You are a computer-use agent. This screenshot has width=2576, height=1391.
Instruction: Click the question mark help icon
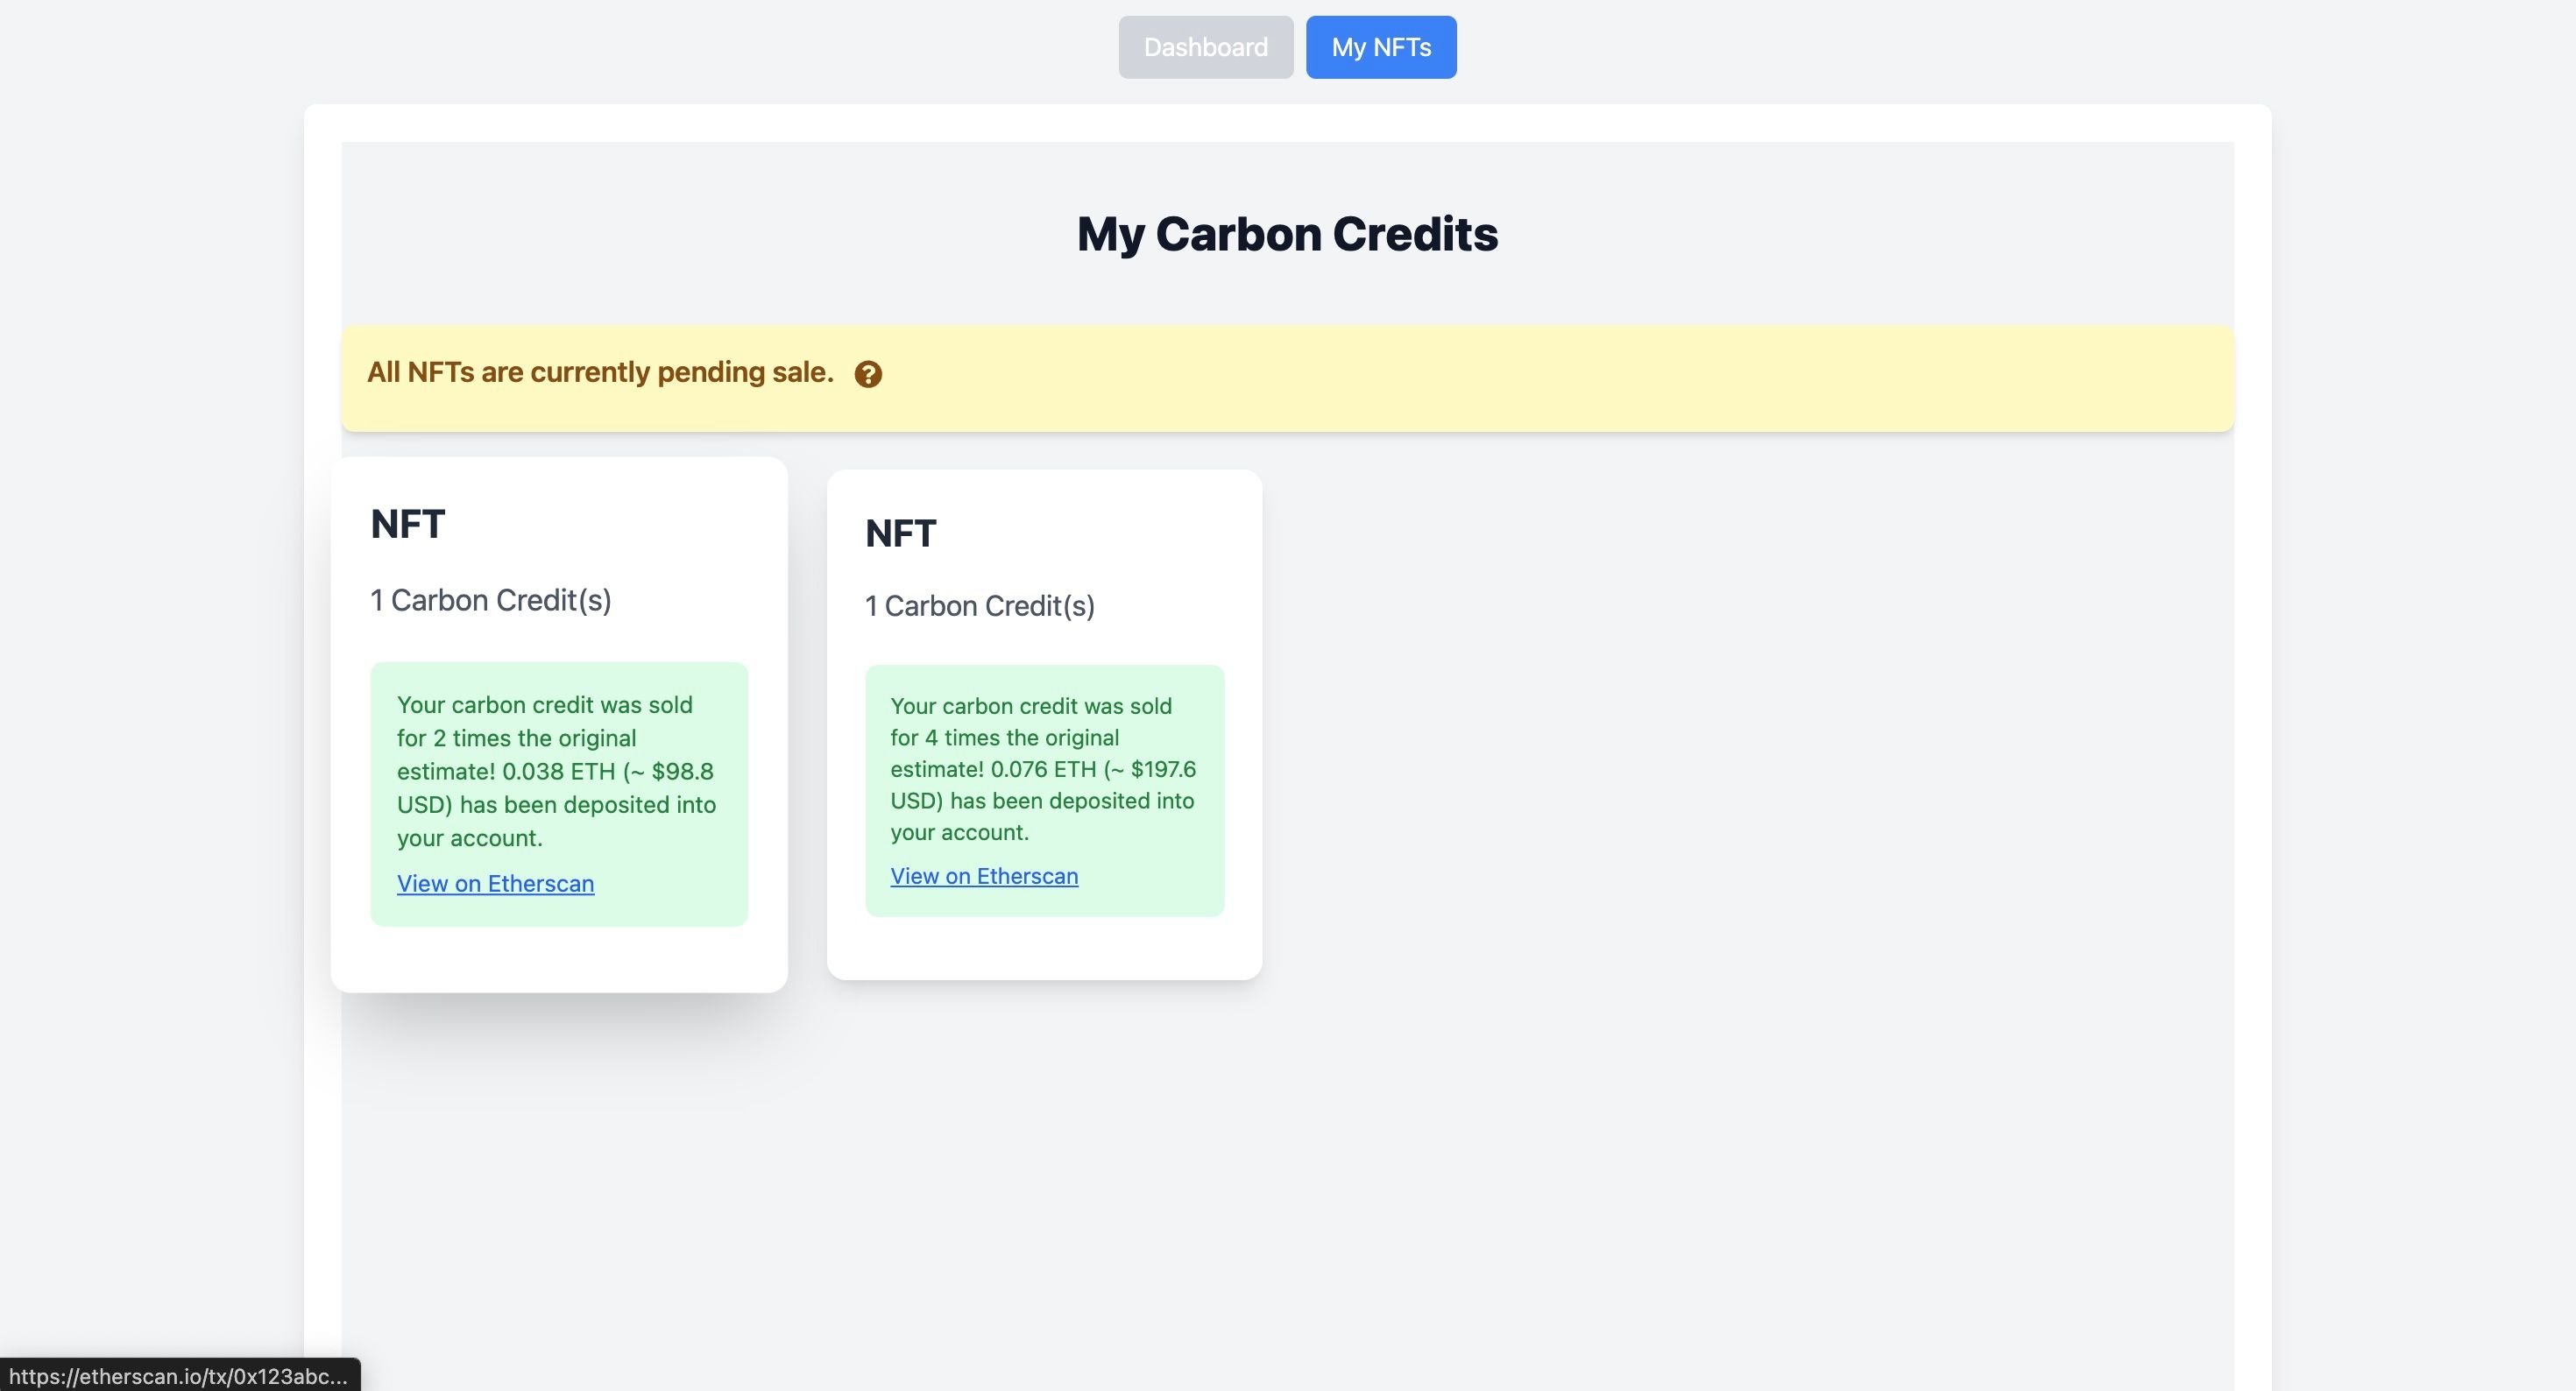click(868, 374)
